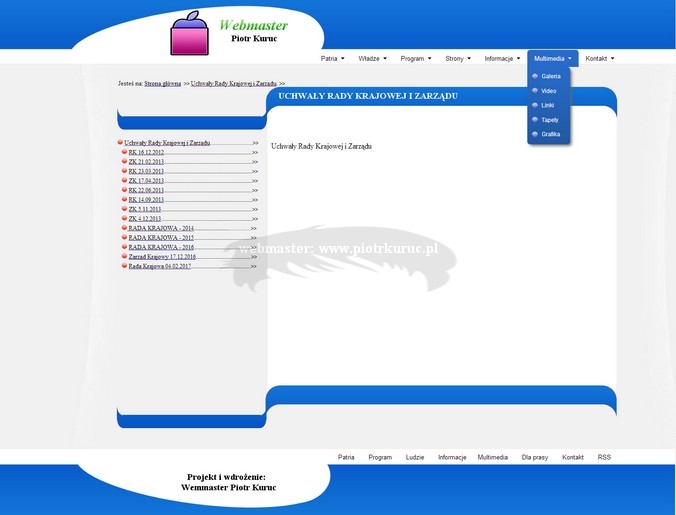The width and height of the screenshot is (676, 515).
Task: Open the Kontakt dropdown menu
Action: [599, 59]
